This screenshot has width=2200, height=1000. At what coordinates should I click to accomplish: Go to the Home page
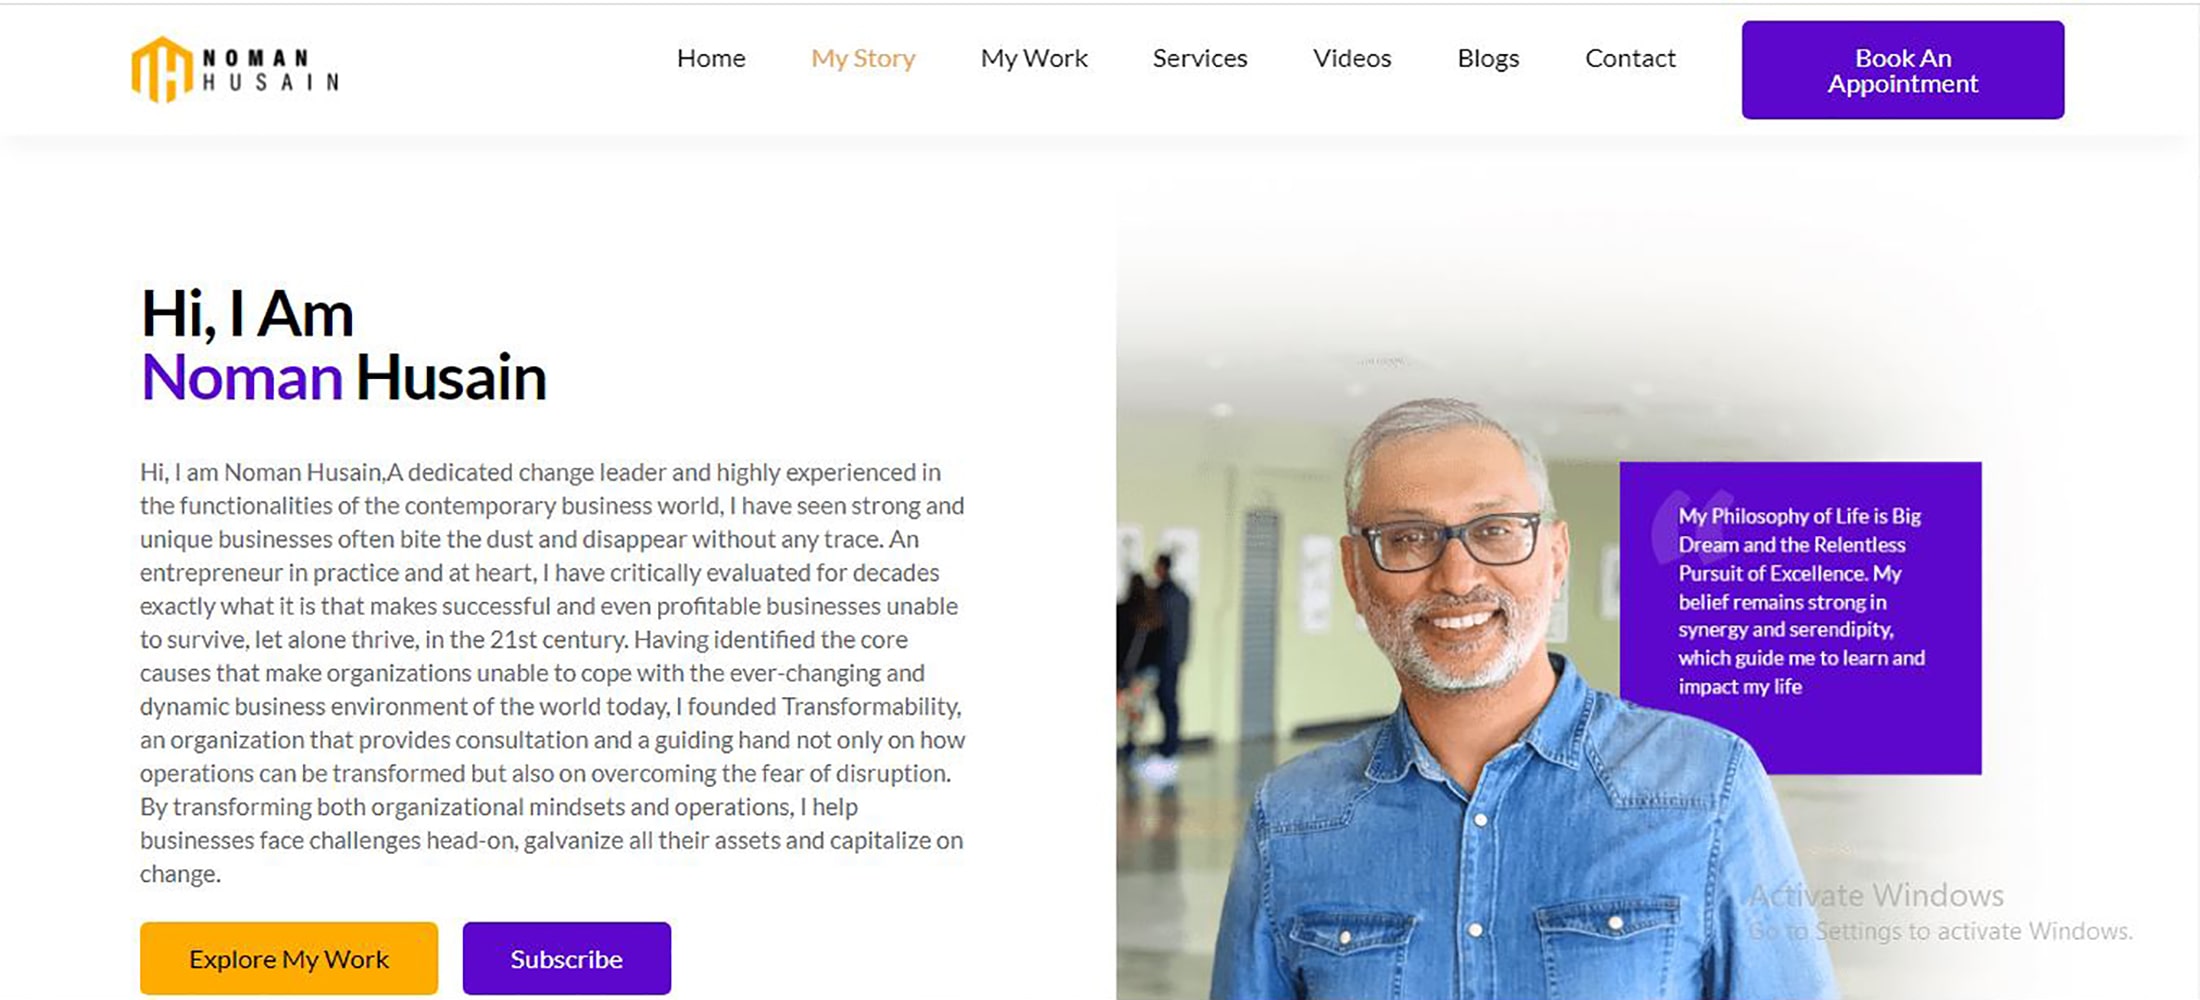tap(711, 59)
